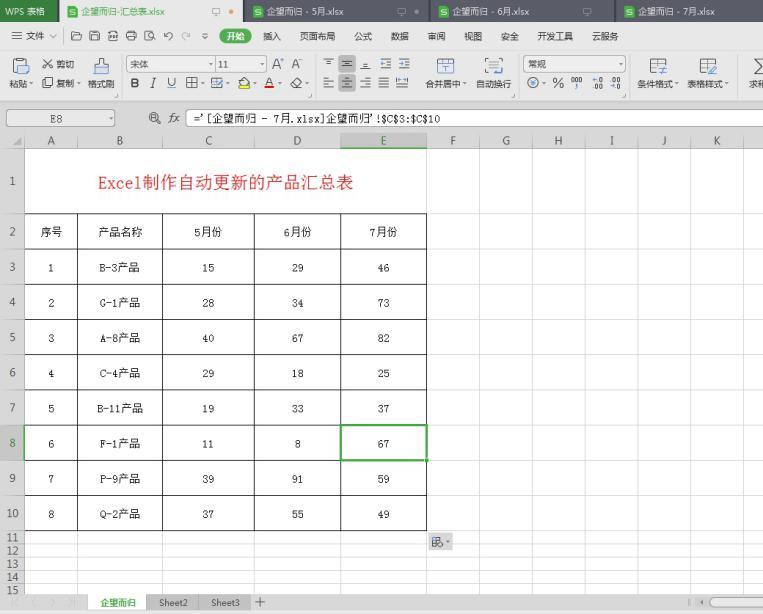Expand the Name Box dropdown
Image resolution: width=763 pixels, height=614 pixels.
110,119
